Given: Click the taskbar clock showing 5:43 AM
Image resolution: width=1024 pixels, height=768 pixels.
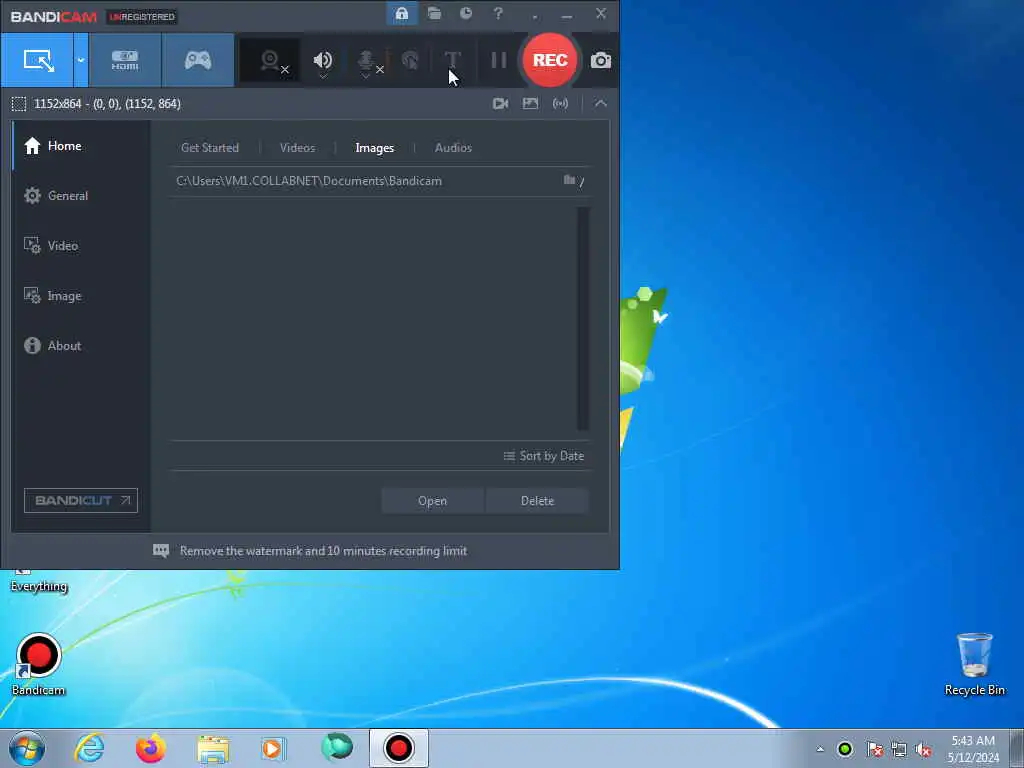Looking at the screenshot, I should pyautogui.click(x=973, y=749).
